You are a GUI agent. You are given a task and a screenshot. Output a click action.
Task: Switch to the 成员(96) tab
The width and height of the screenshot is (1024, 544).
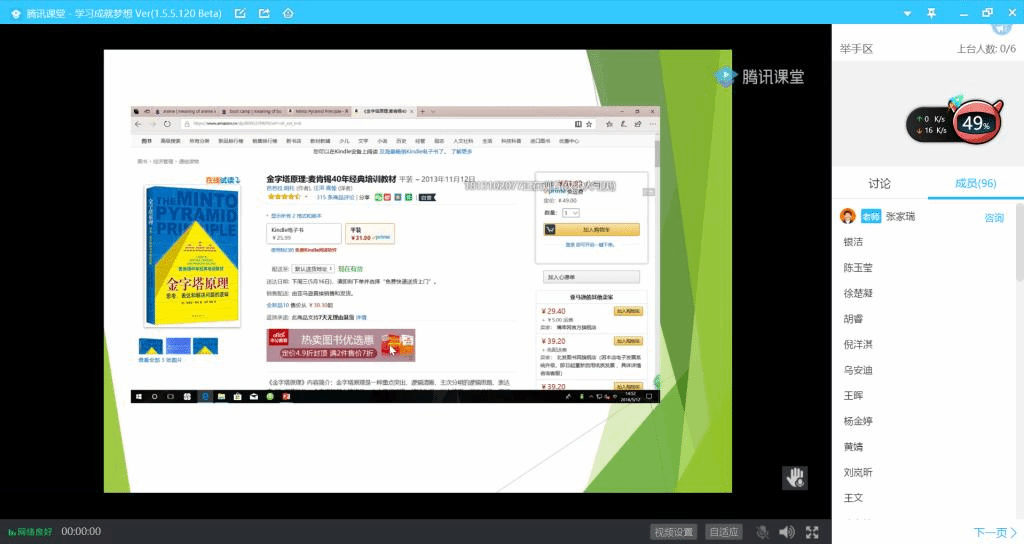tap(975, 184)
